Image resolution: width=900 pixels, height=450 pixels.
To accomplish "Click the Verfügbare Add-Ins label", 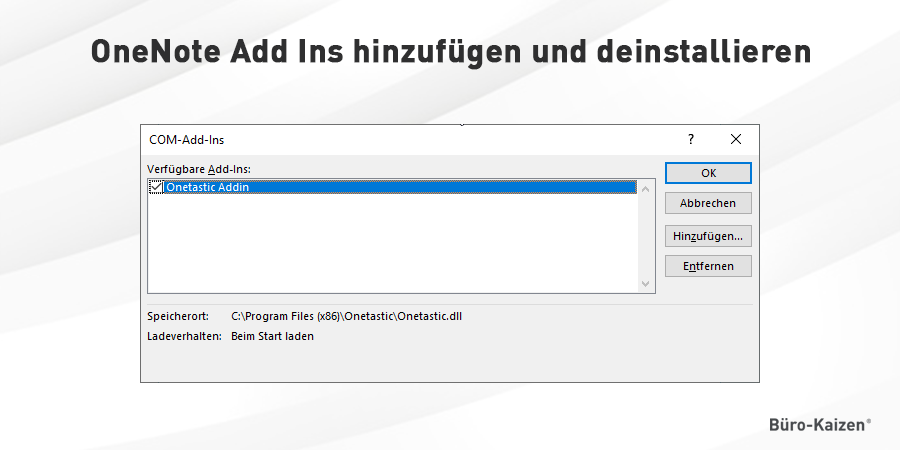I will 199,169.
